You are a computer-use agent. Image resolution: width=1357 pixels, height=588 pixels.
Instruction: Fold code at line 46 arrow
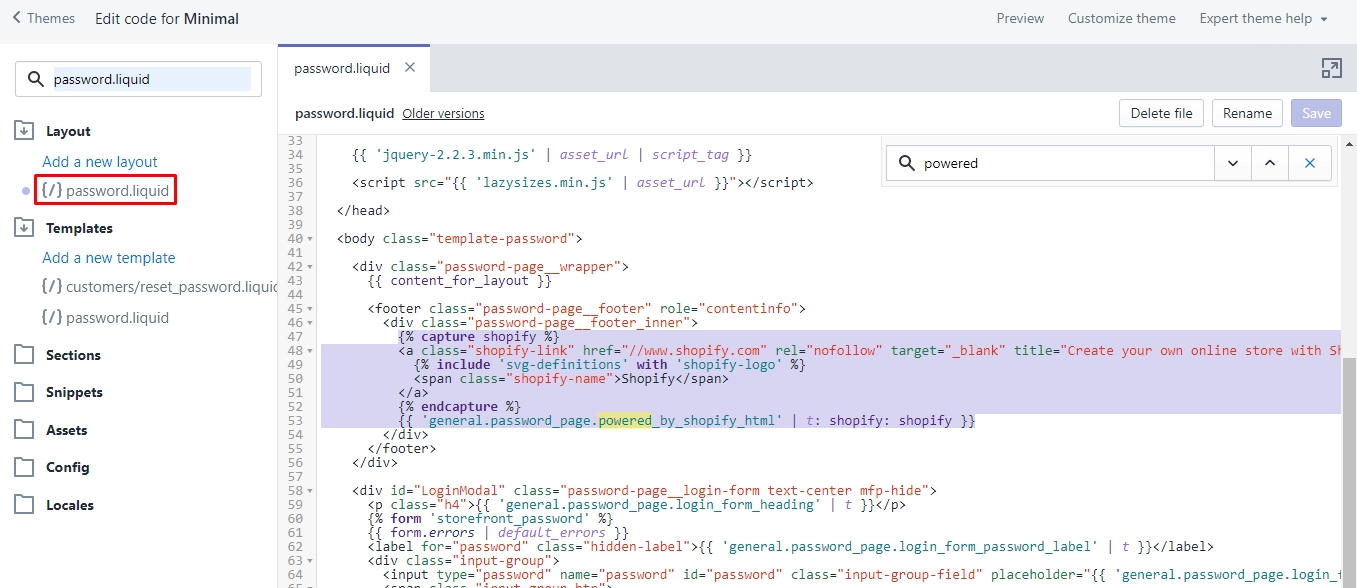coord(311,323)
